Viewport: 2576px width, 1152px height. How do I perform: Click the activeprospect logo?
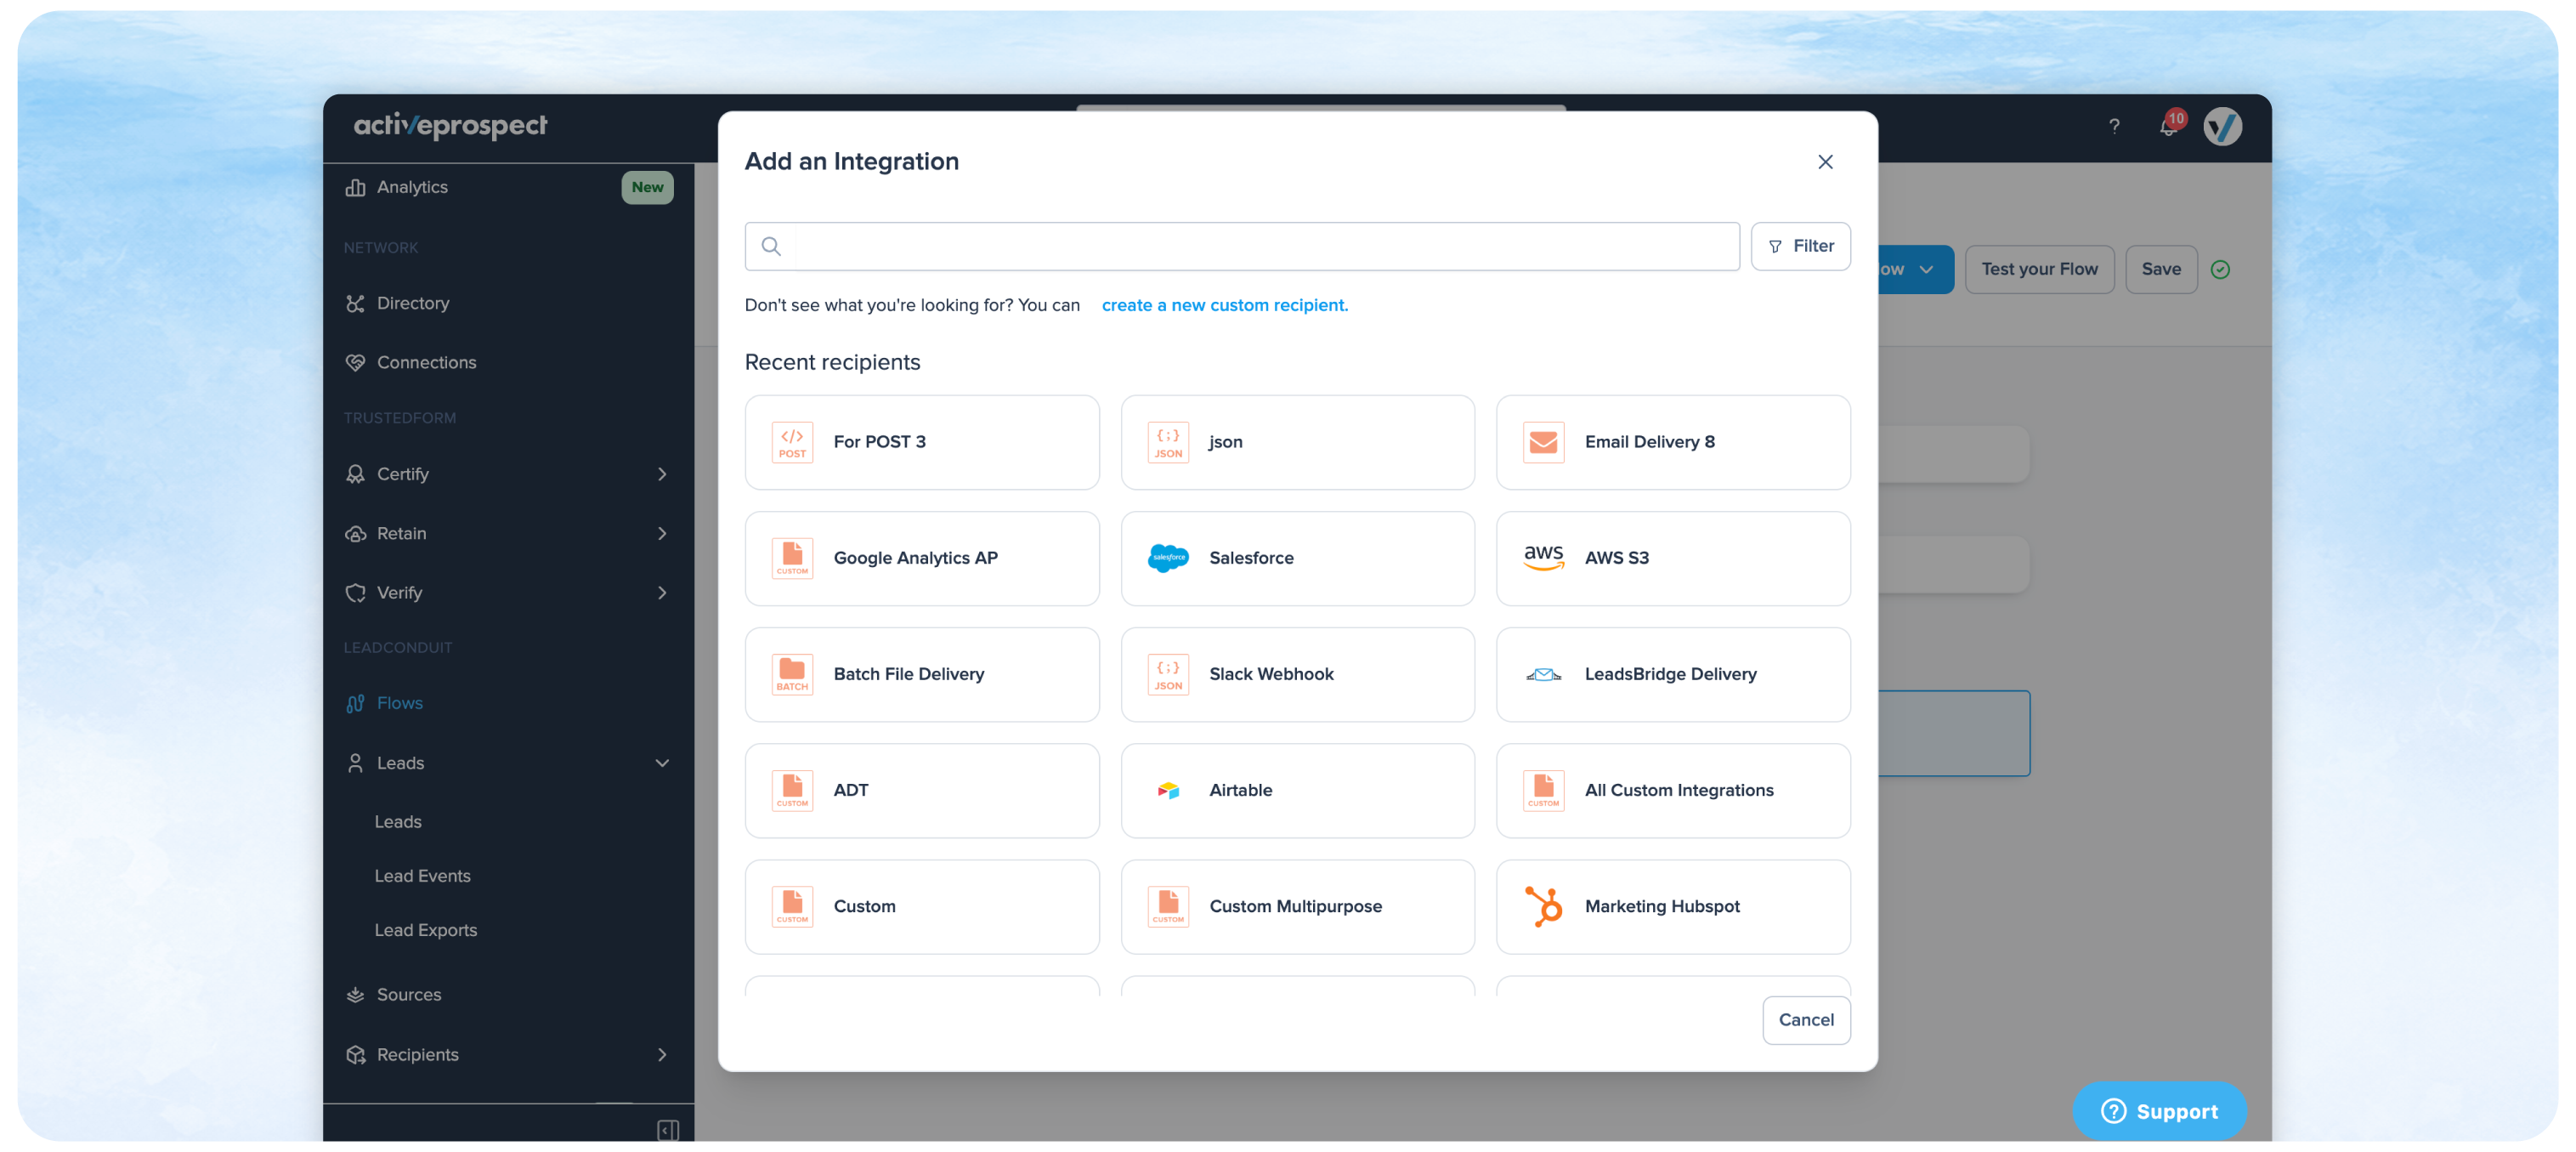point(450,125)
